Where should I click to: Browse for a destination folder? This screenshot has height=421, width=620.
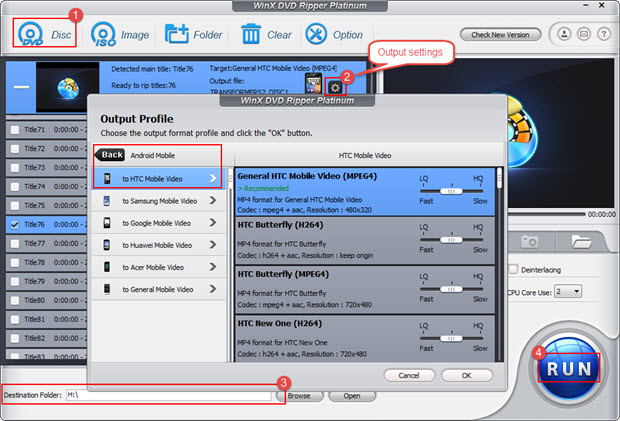[x=299, y=396]
